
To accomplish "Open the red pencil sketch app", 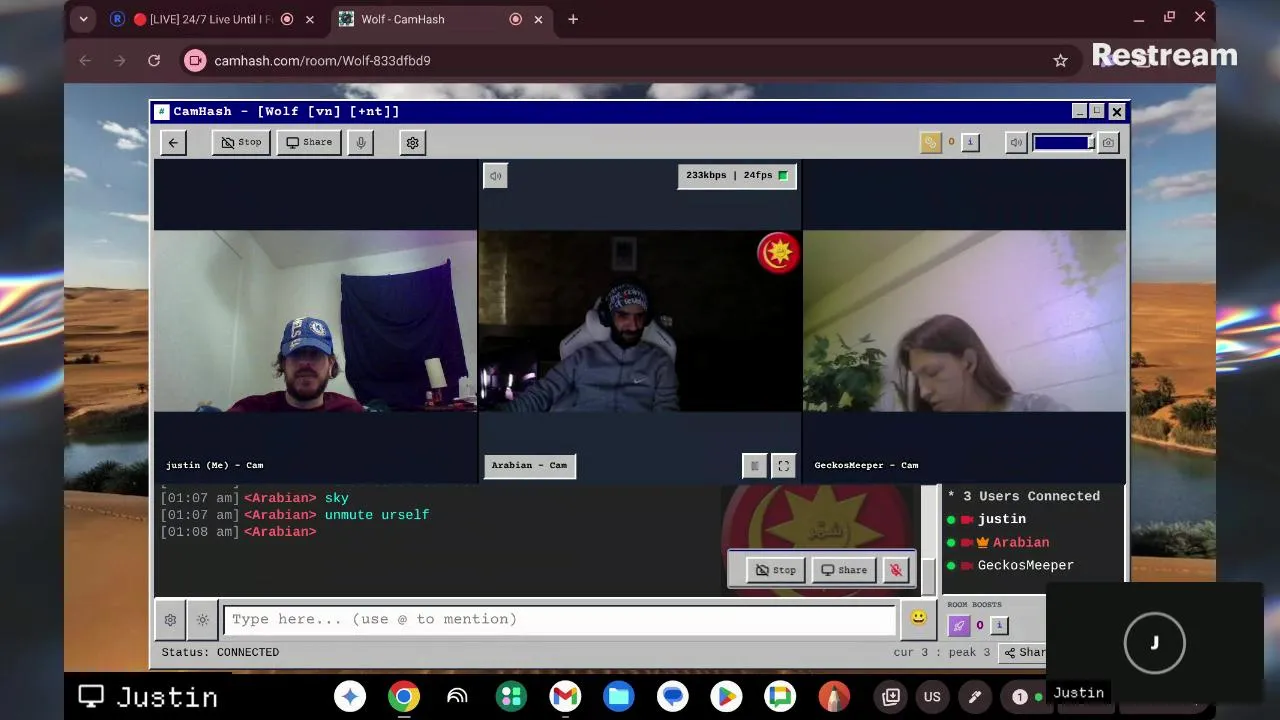I will (x=834, y=696).
